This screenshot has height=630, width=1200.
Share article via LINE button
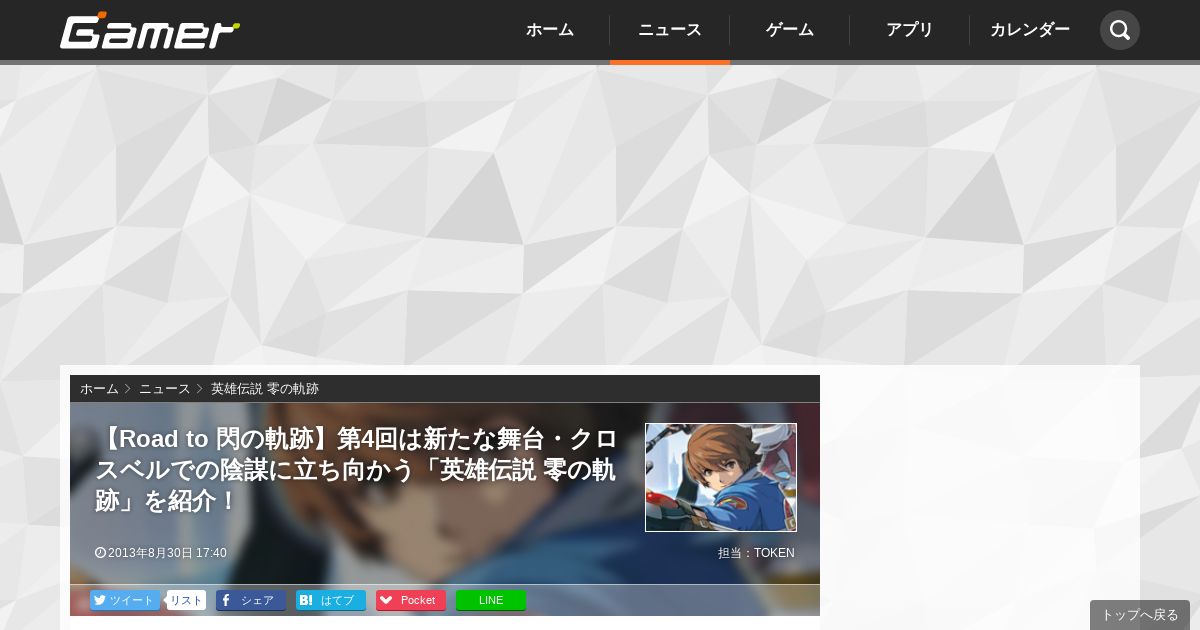coord(491,600)
